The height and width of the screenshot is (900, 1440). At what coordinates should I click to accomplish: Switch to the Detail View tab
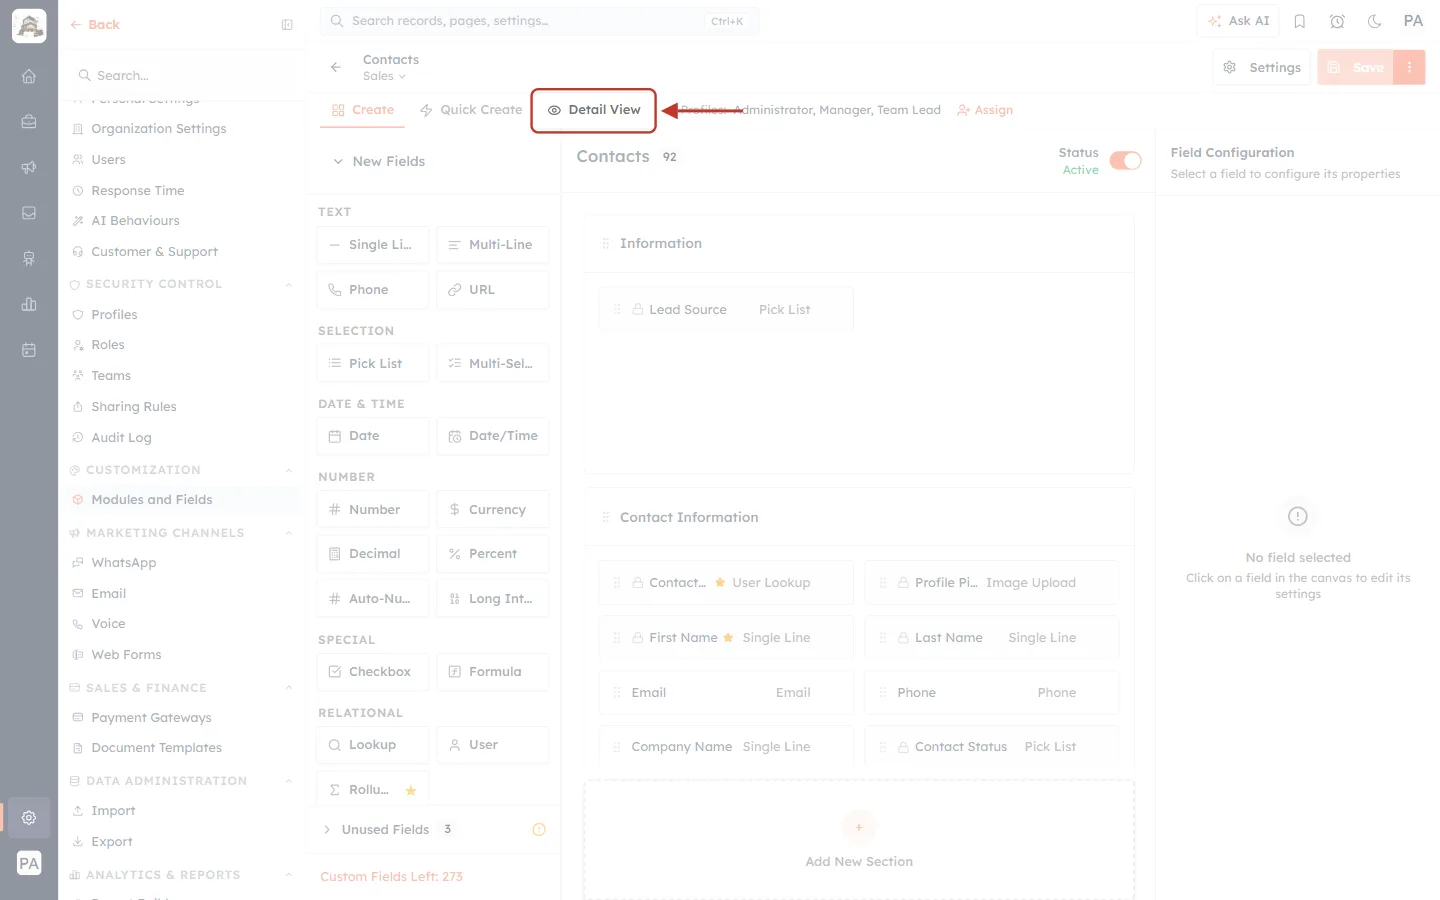tap(594, 110)
